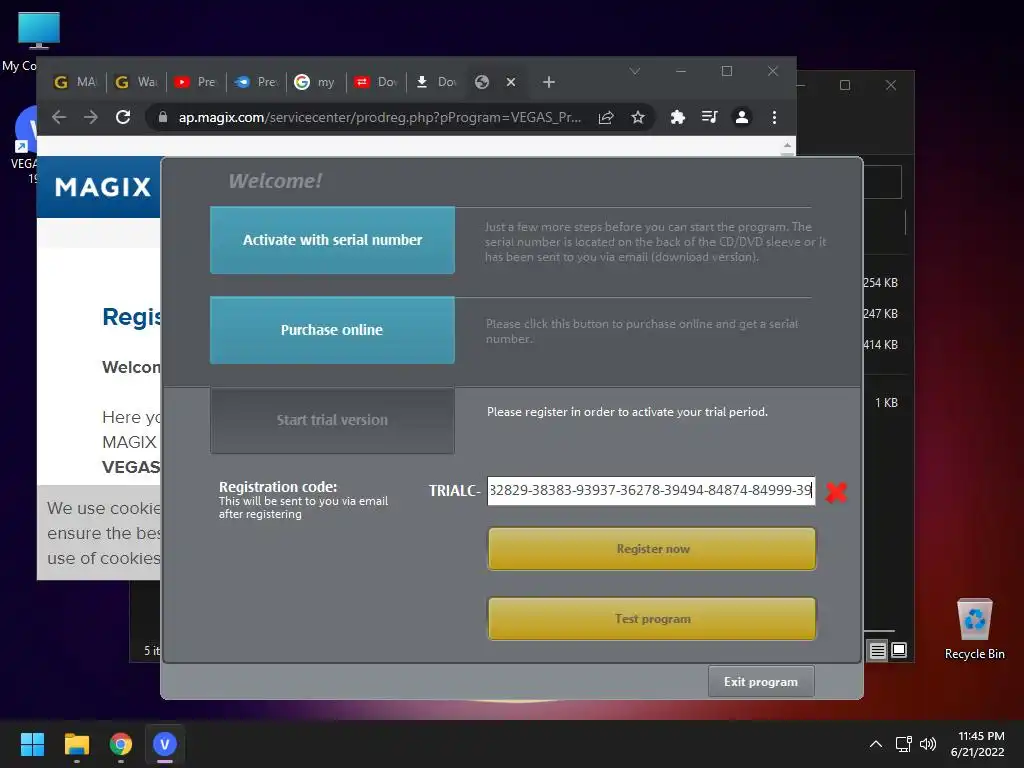Switch to blue icon tab 'Pre'
The width and height of the screenshot is (1024, 768).
coord(256,82)
